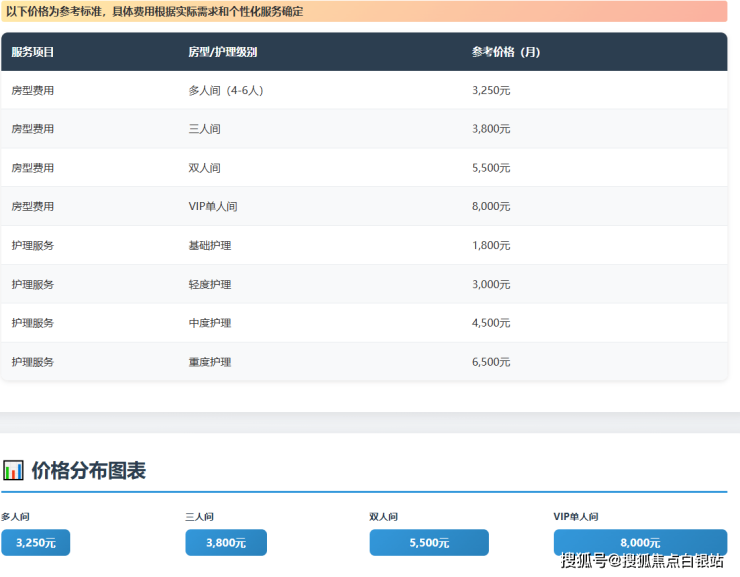Click the blue 5,500元 chart bar
Viewport: 740px width, 577px height.
[x=428, y=543]
